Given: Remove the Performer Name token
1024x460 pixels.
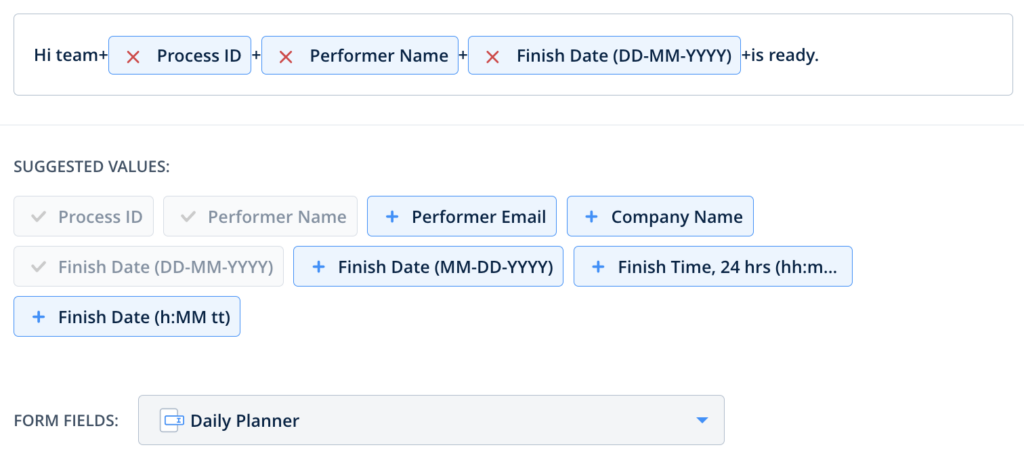Looking at the screenshot, I should (x=285, y=56).
